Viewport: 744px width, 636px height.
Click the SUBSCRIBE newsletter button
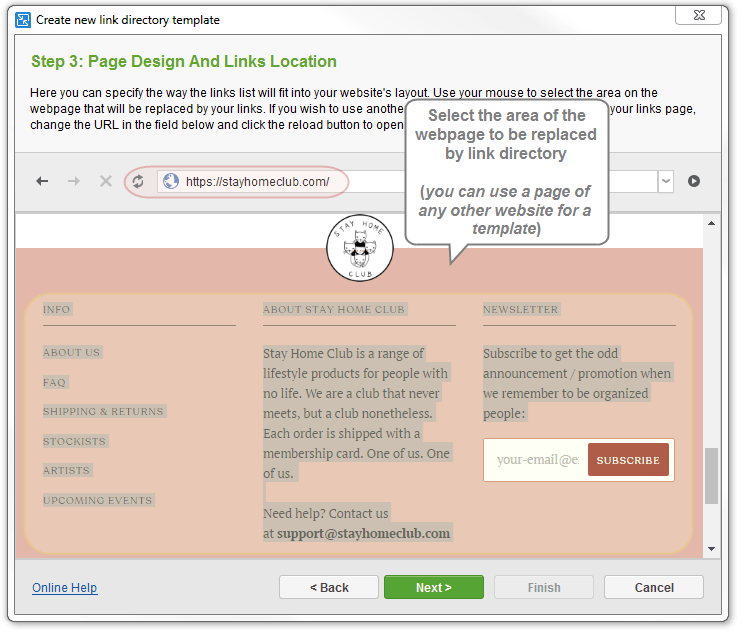pyautogui.click(x=628, y=460)
